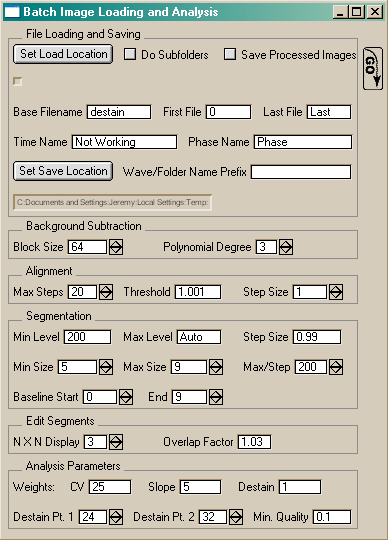Click the Destain Pt. 1 field
Viewport: 388px width, 540px height.
(93, 517)
